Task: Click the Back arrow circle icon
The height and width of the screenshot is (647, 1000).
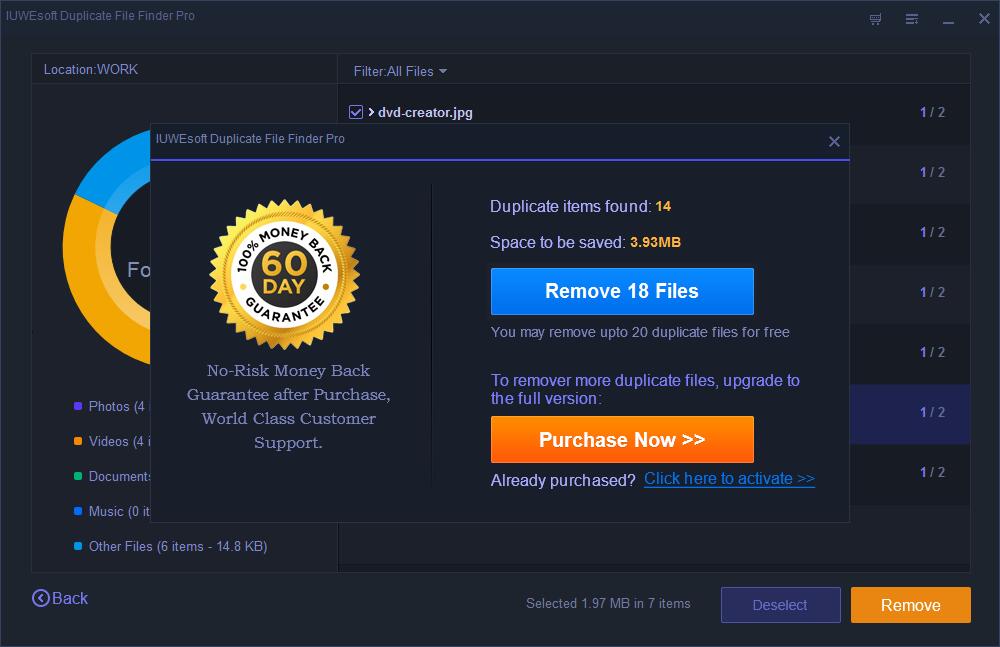Action: pyautogui.click(x=41, y=598)
